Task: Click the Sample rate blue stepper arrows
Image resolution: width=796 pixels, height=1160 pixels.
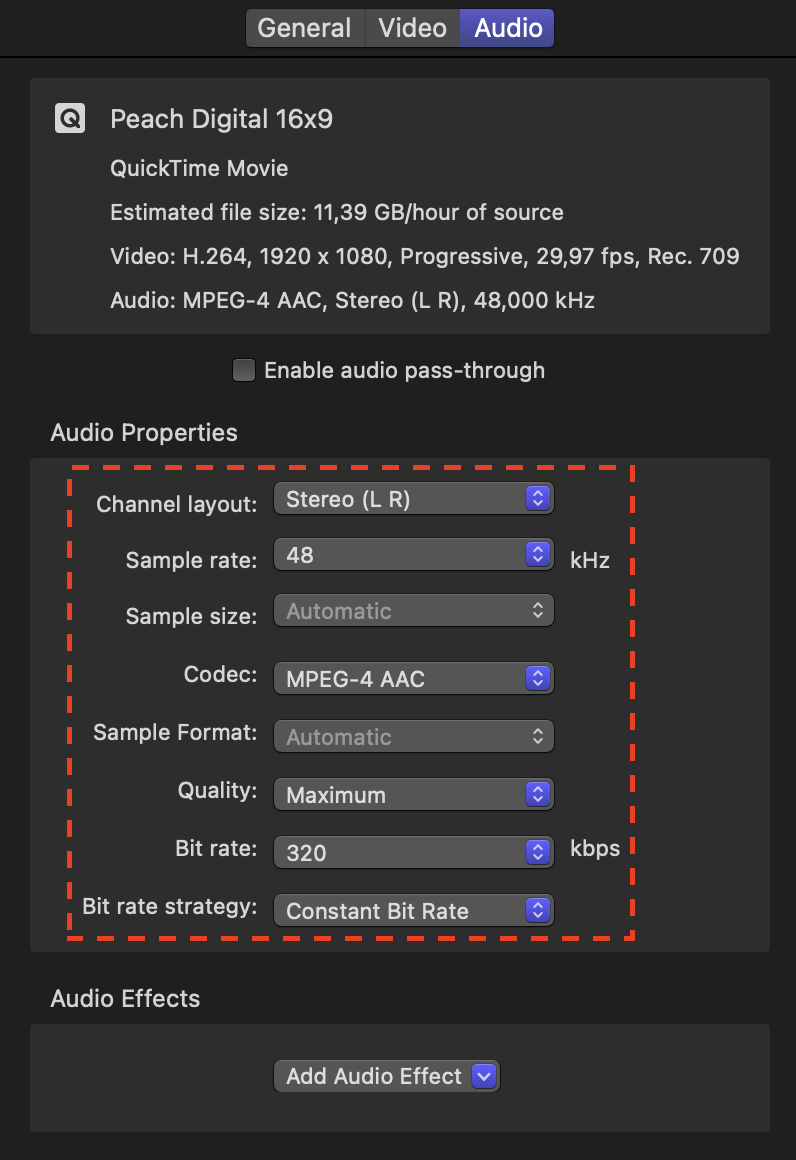Action: [538, 554]
